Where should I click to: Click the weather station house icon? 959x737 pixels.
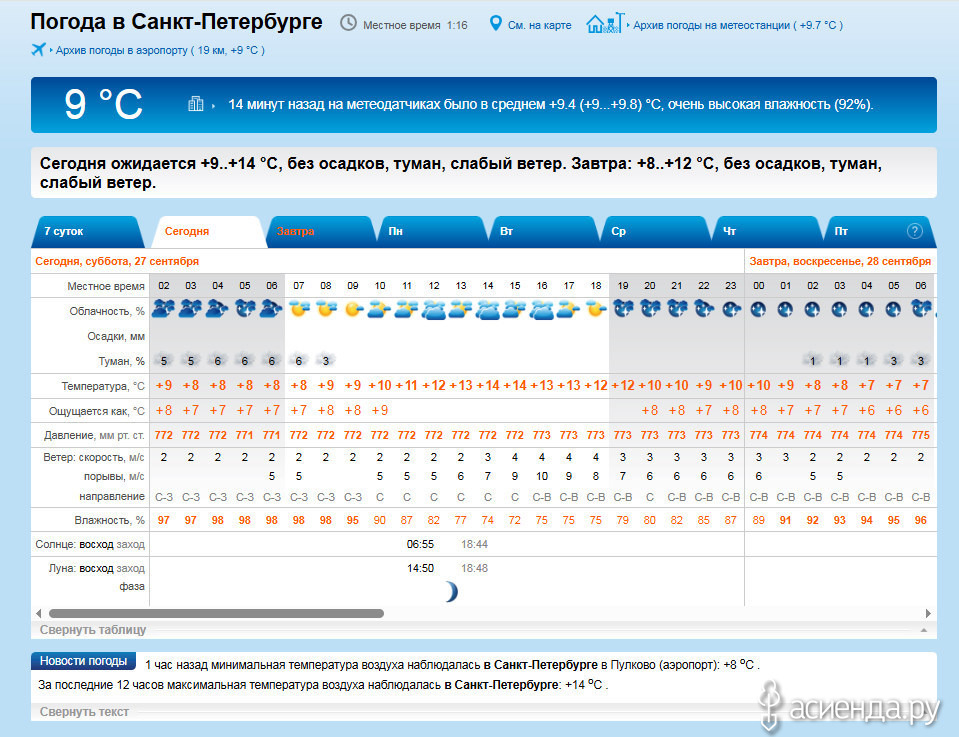[x=605, y=23]
